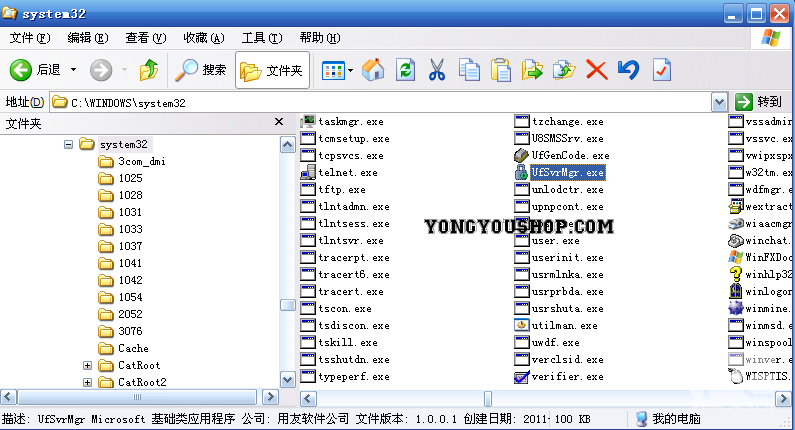Image resolution: width=795 pixels, height=430 pixels.
Task: Expand the address bar dropdown
Action: click(719, 102)
